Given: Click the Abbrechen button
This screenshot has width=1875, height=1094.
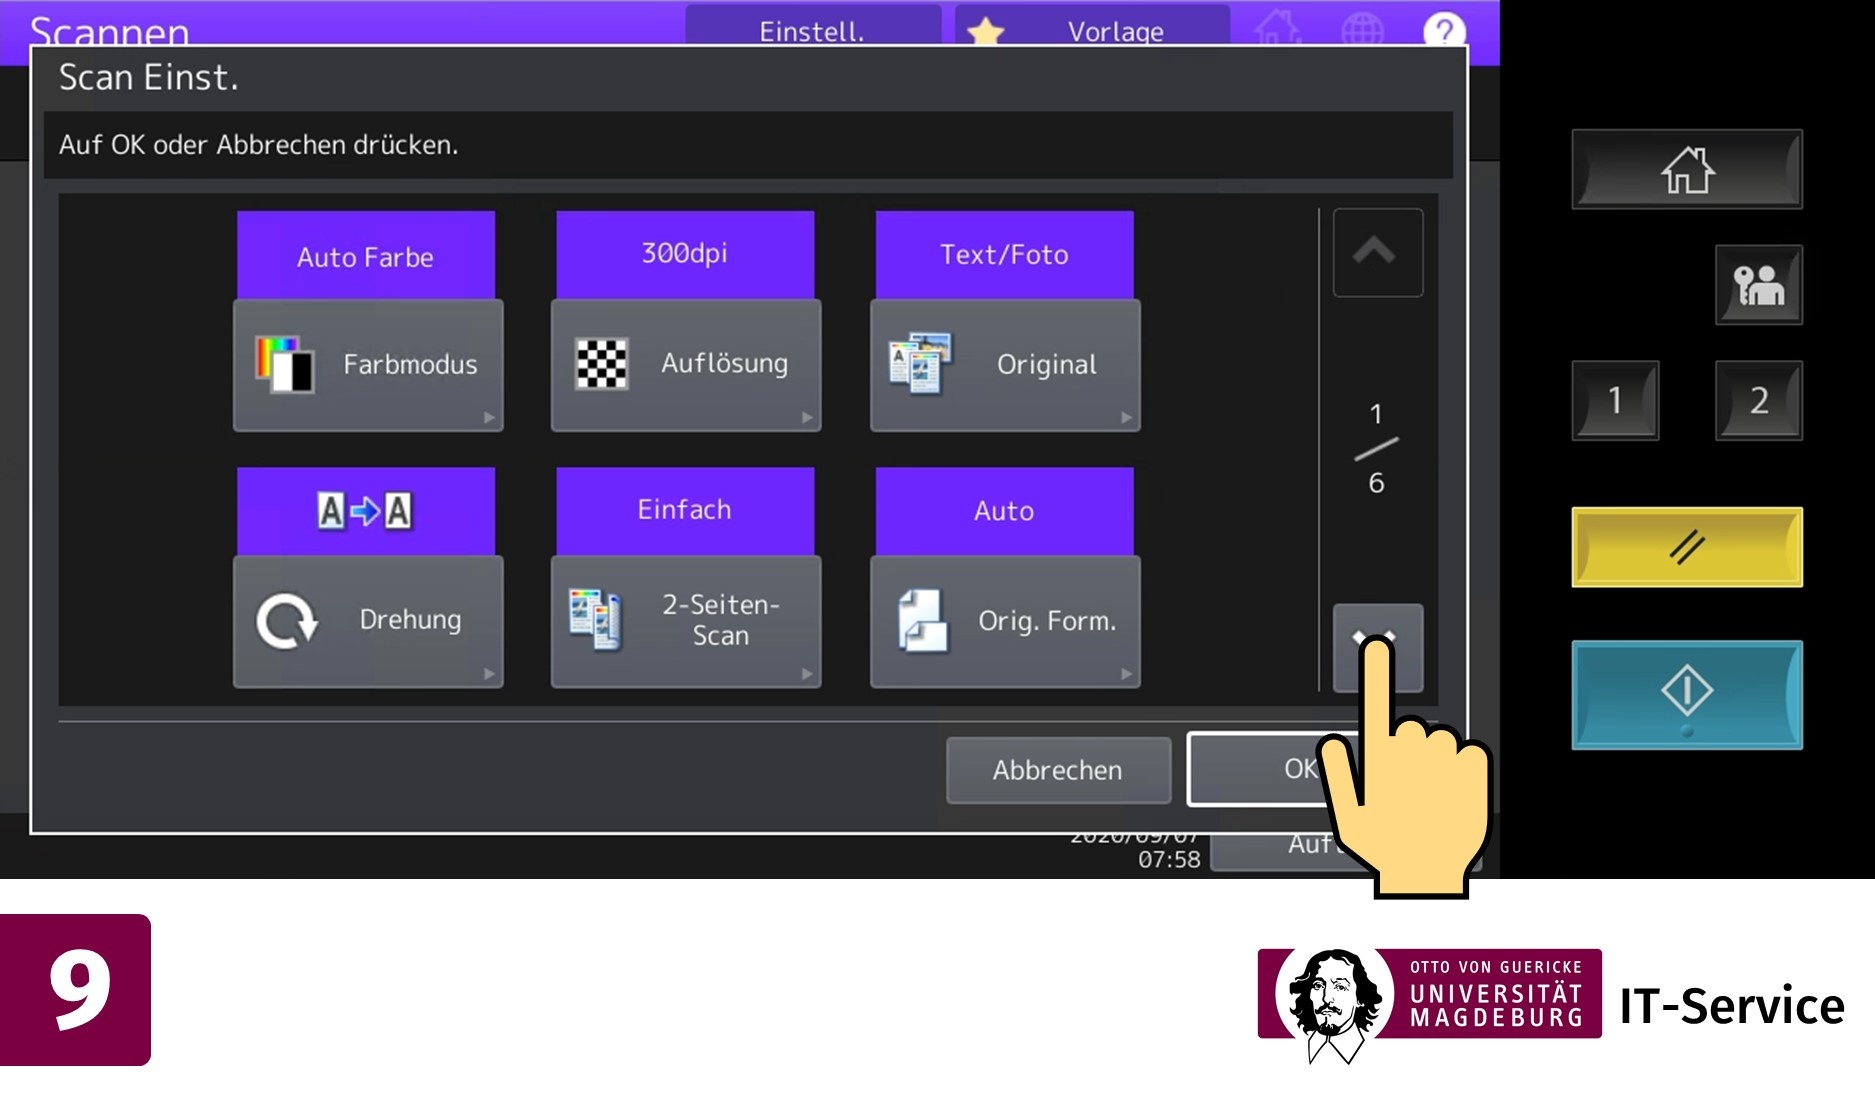Looking at the screenshot, I should click(1058, 770).
